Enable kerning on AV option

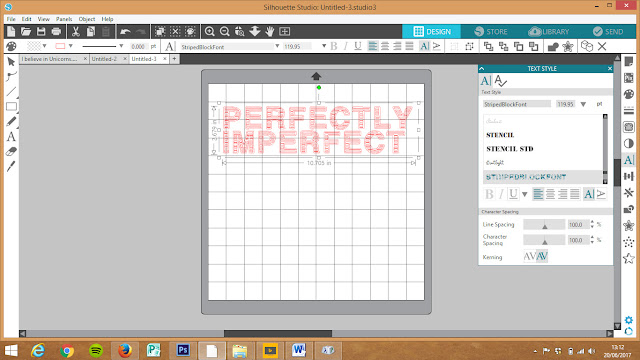click(542, 256)
